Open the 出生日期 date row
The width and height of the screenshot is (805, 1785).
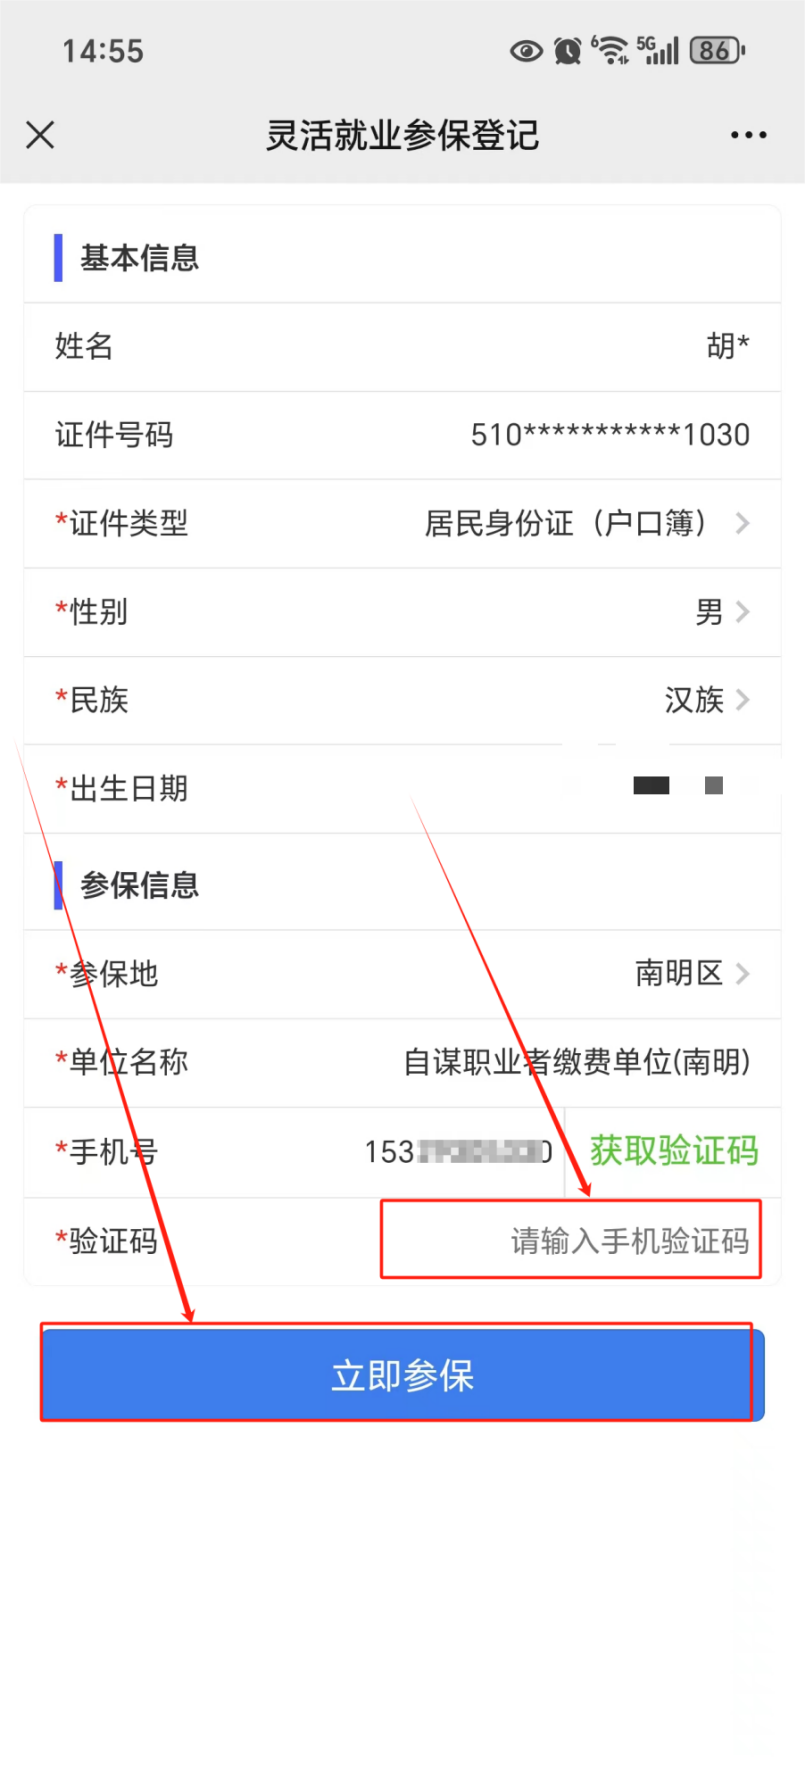(402, 789)
